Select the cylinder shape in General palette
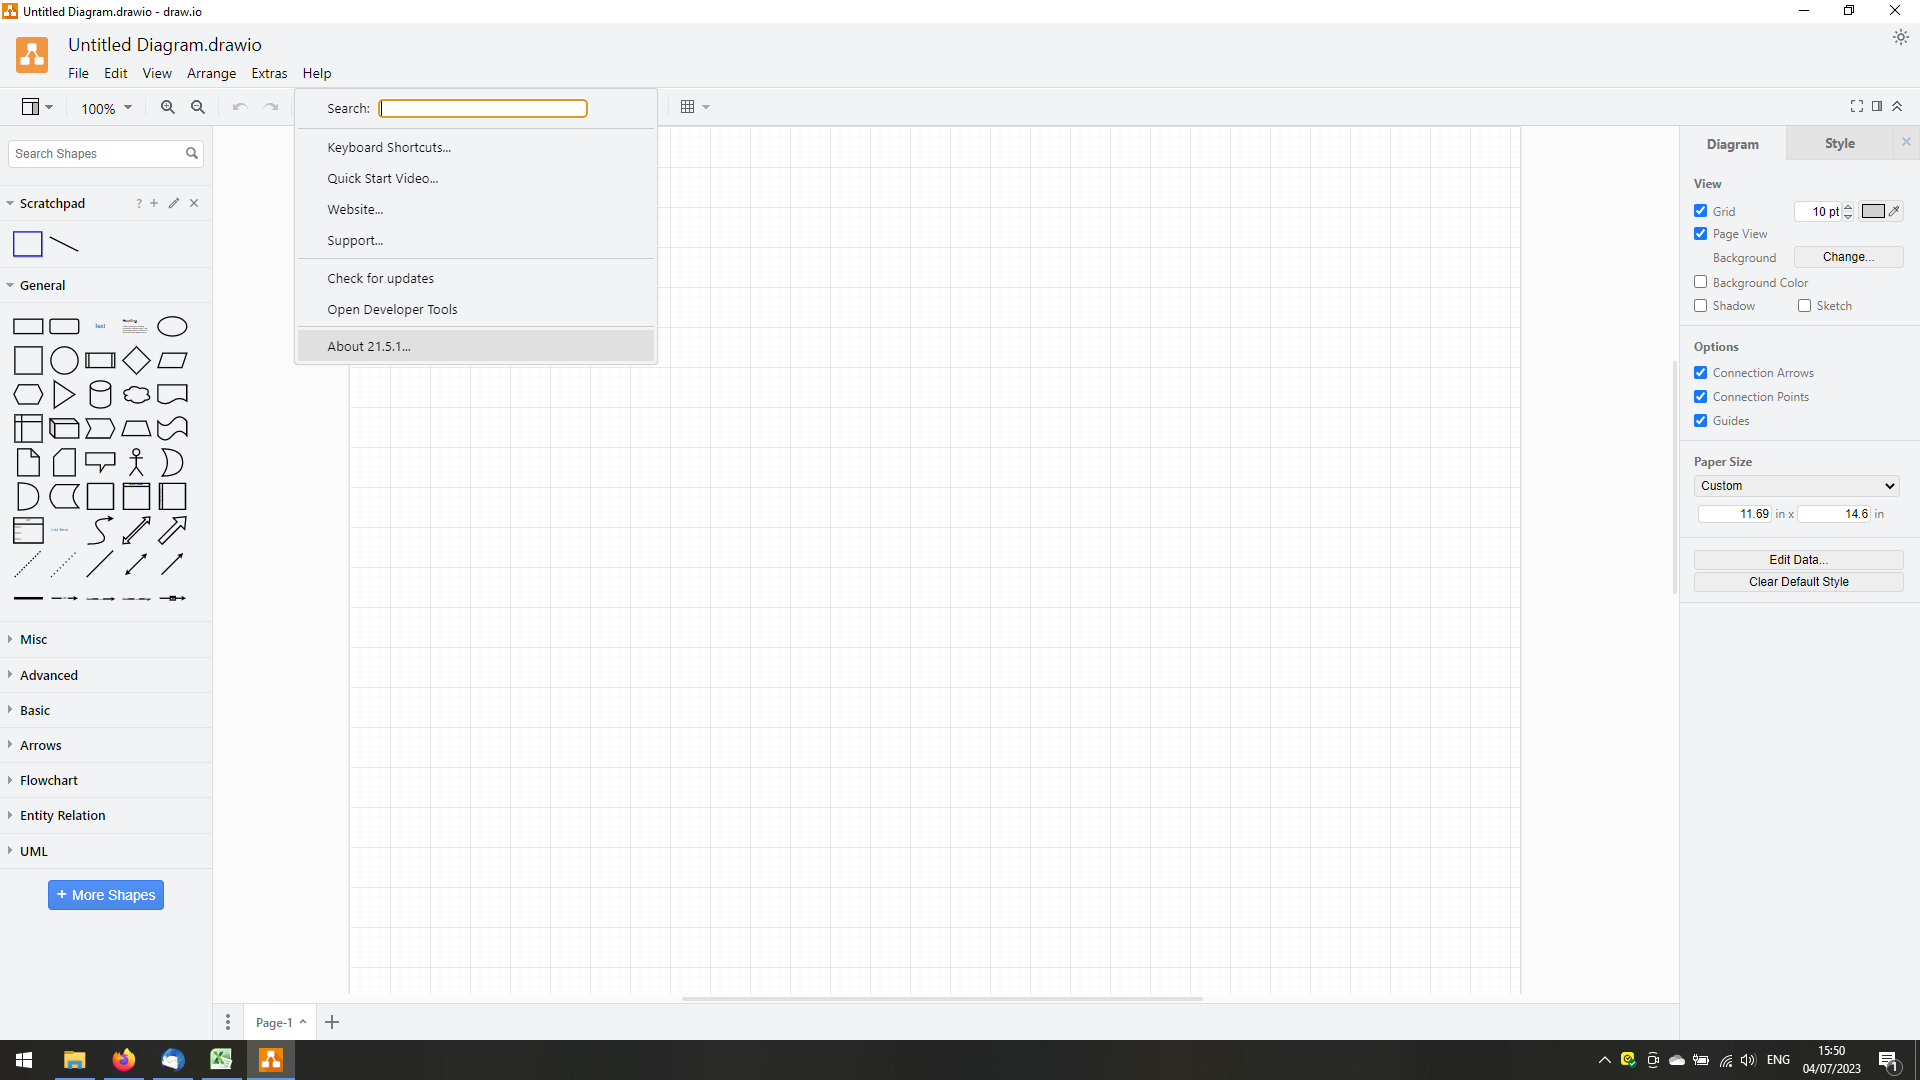Viewport: 1920px width, 1080px height. tap(100, 394)
